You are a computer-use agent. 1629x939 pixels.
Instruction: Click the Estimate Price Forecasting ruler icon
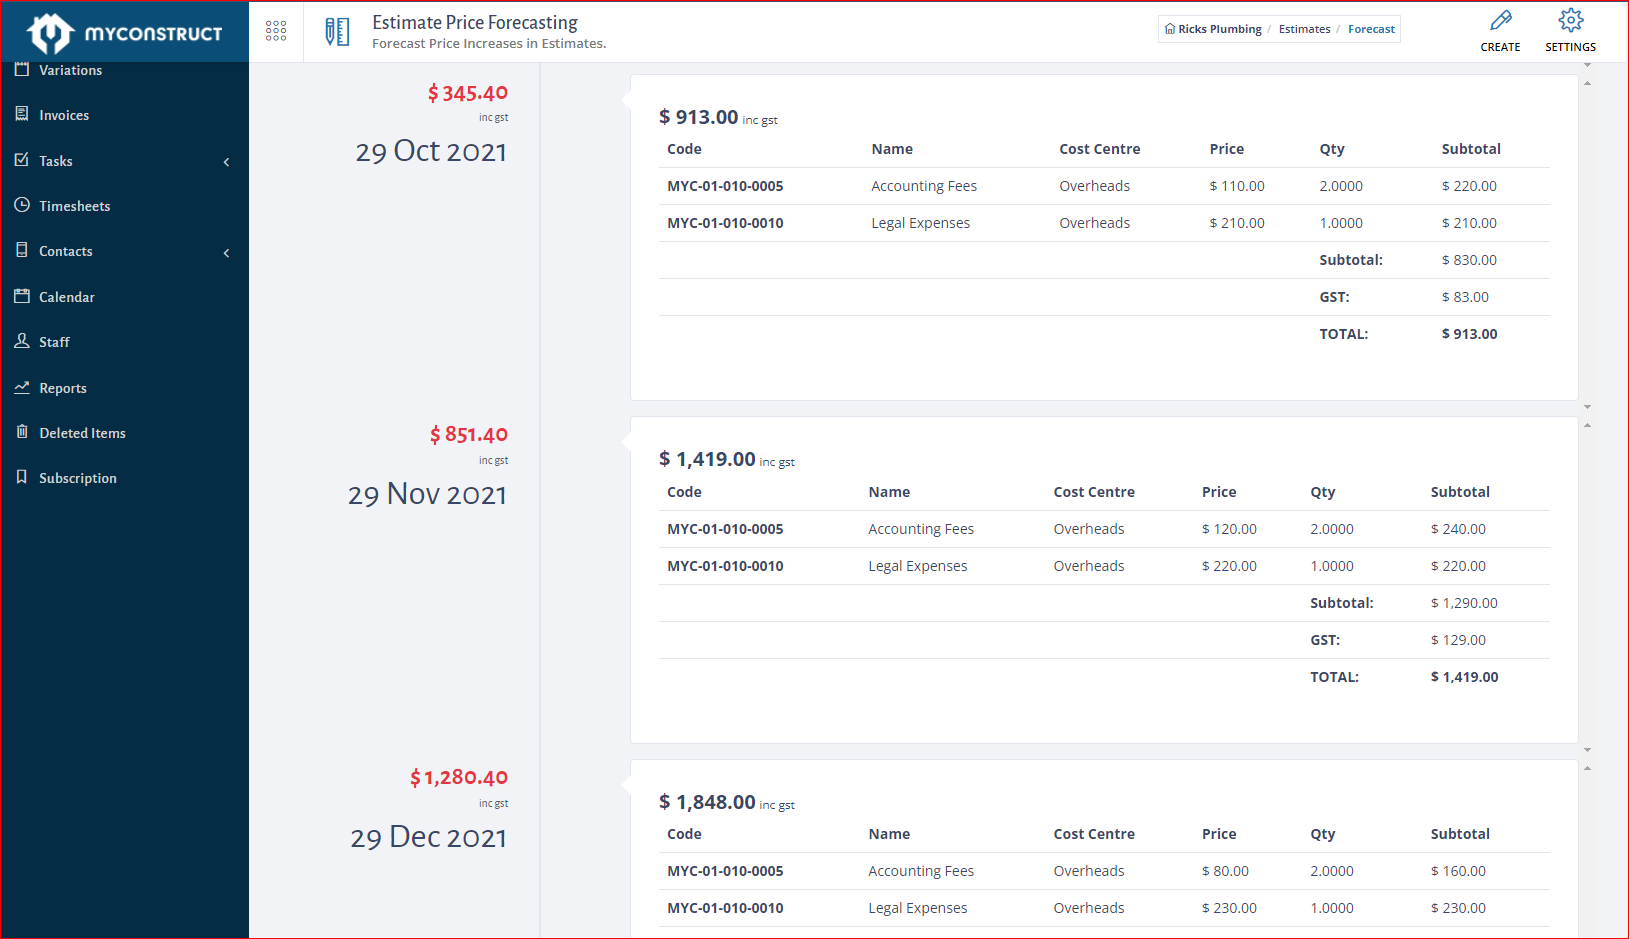click(338, 32)
